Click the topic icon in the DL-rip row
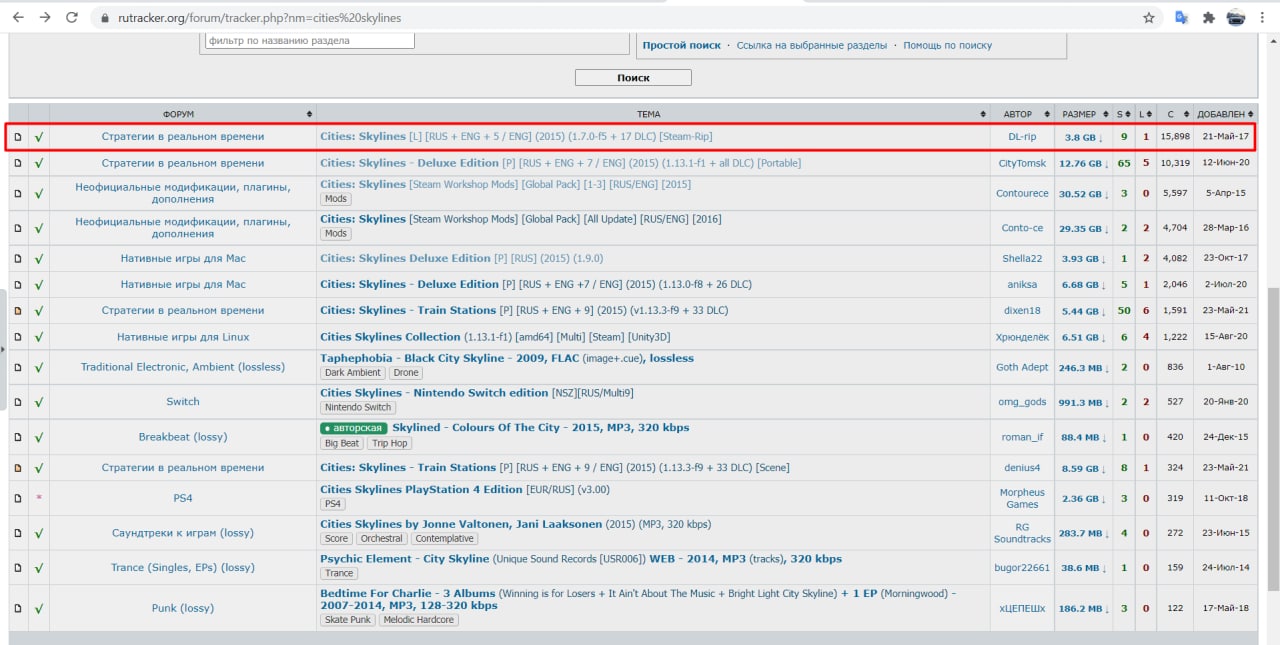 (18, 137)
